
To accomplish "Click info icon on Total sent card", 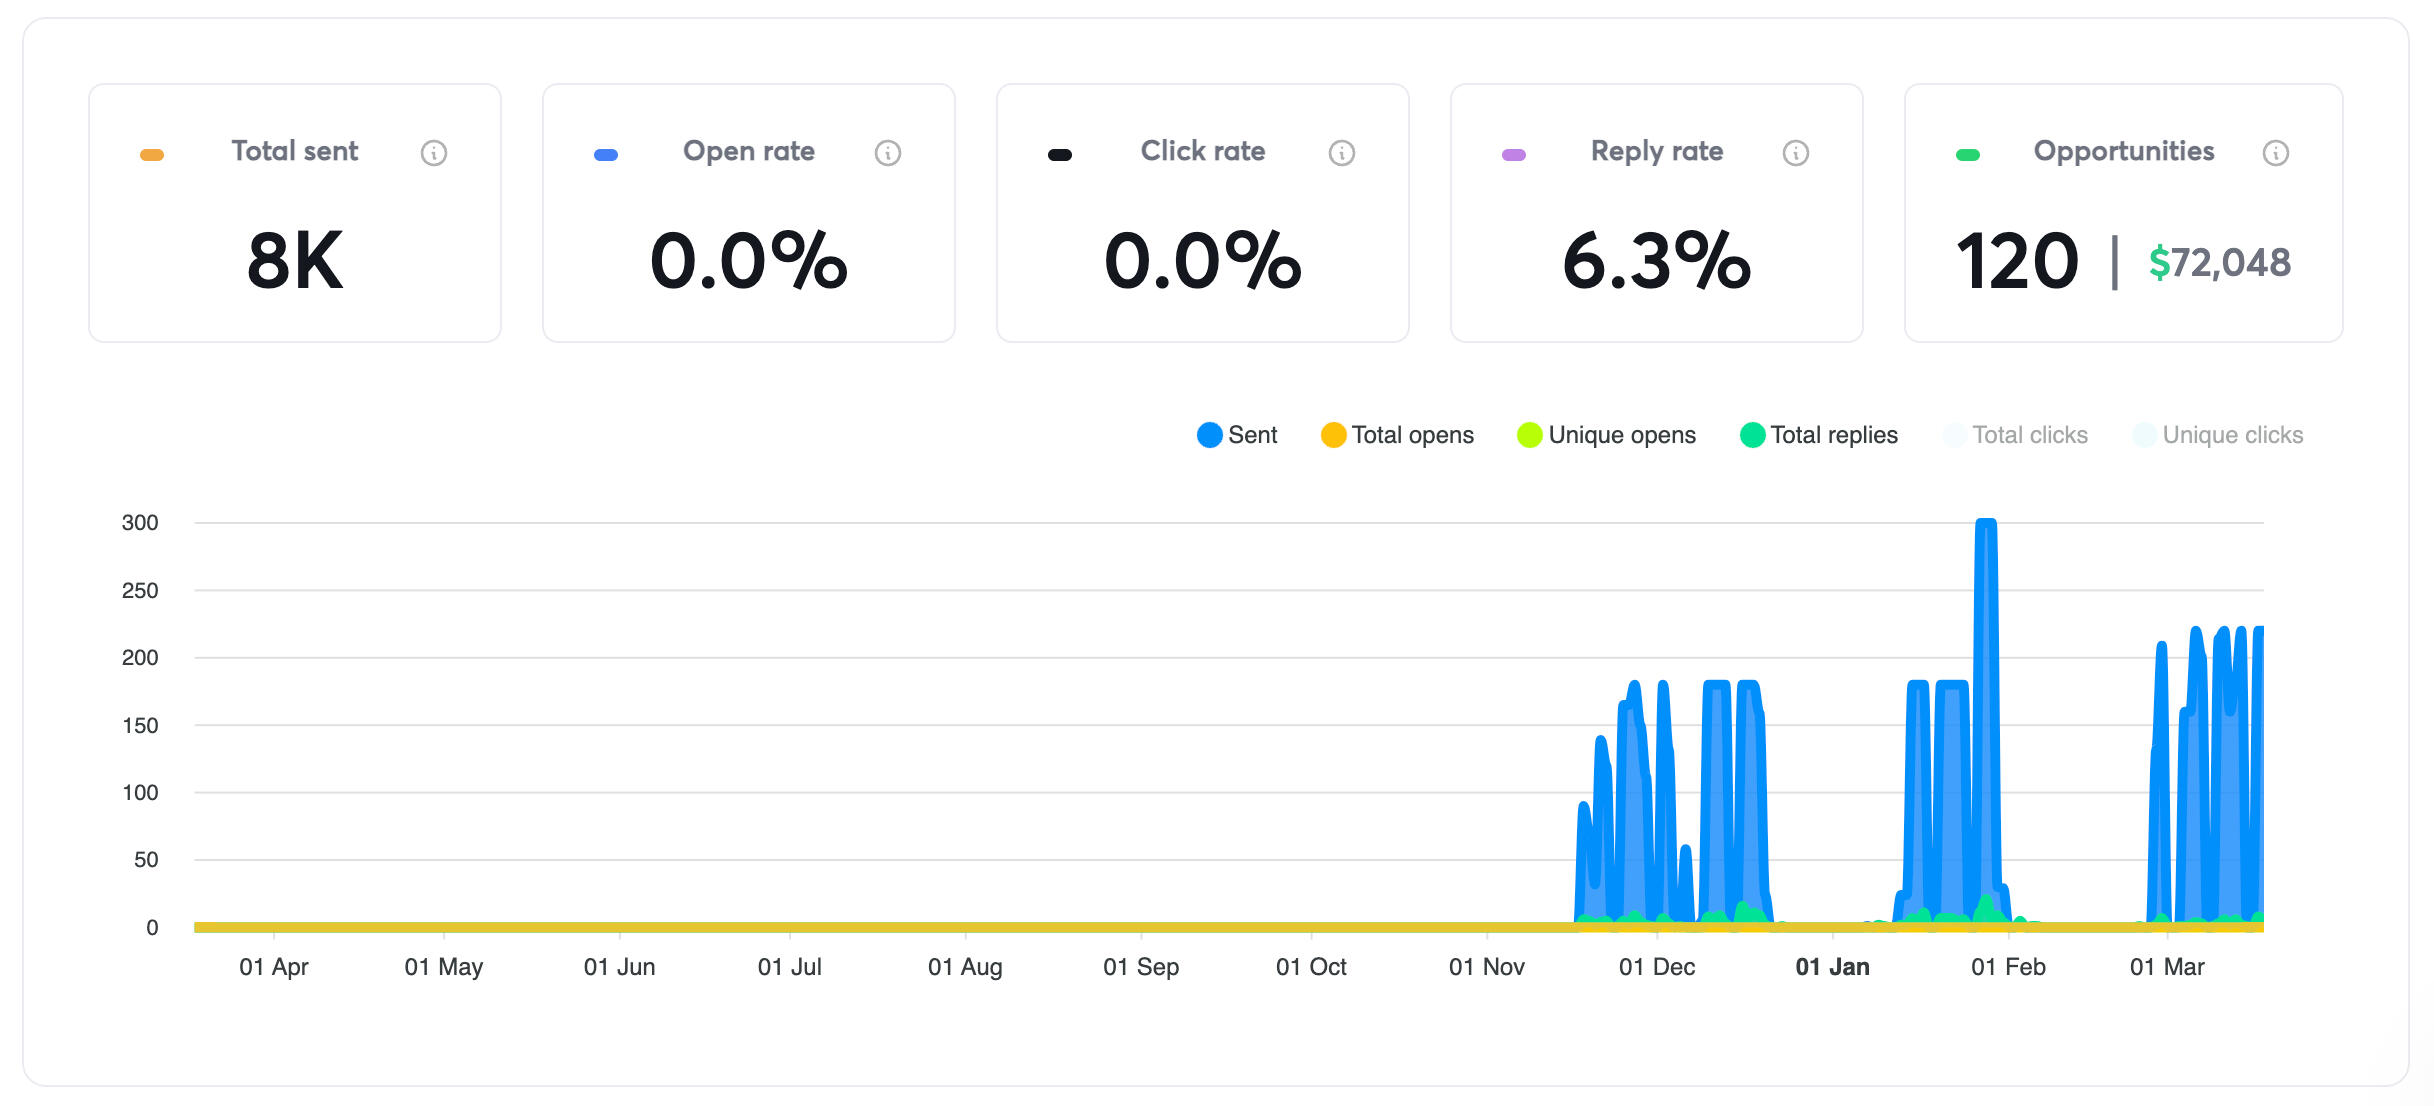I will [433, 153].
